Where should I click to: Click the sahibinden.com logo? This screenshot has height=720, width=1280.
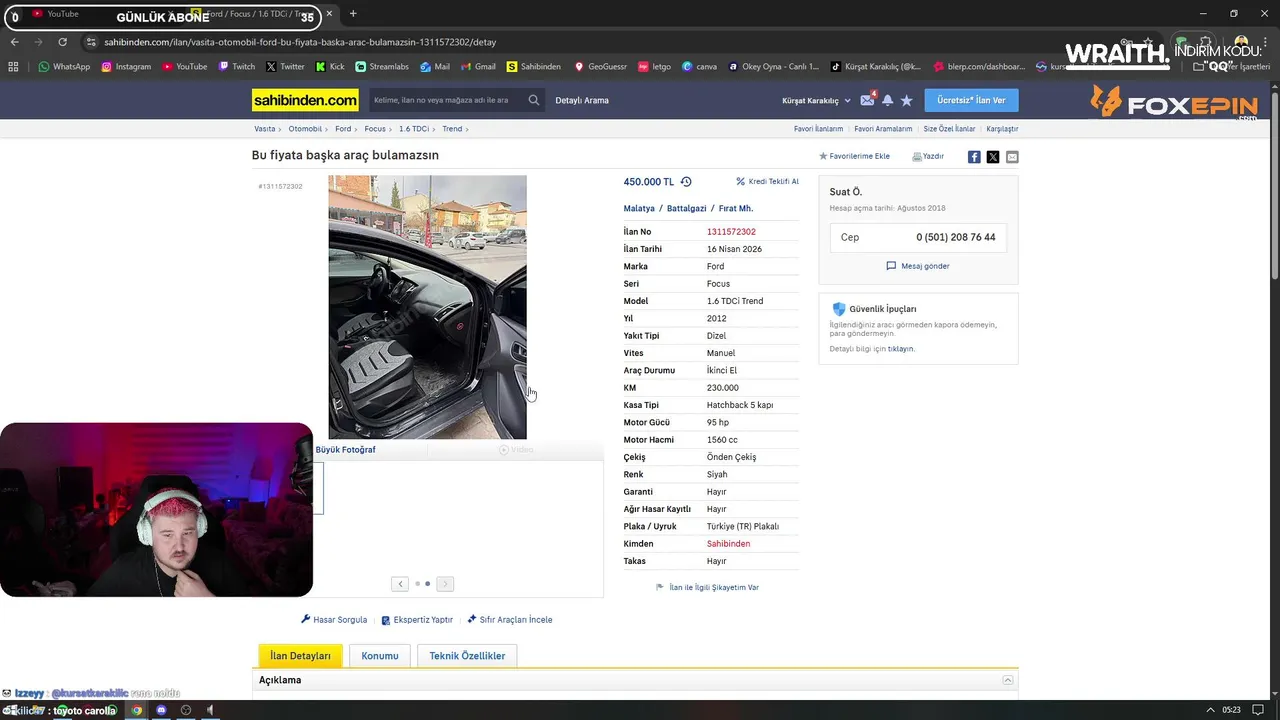tap(305, 100)
